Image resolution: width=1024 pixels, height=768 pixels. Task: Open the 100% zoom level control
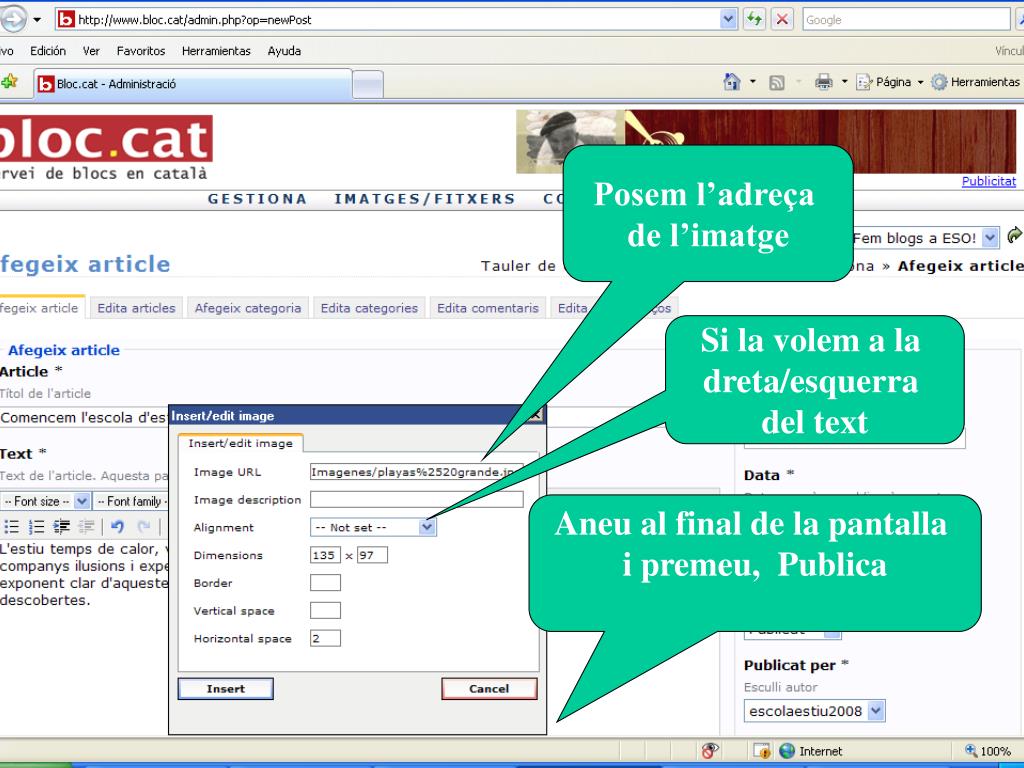pos(989,751)
